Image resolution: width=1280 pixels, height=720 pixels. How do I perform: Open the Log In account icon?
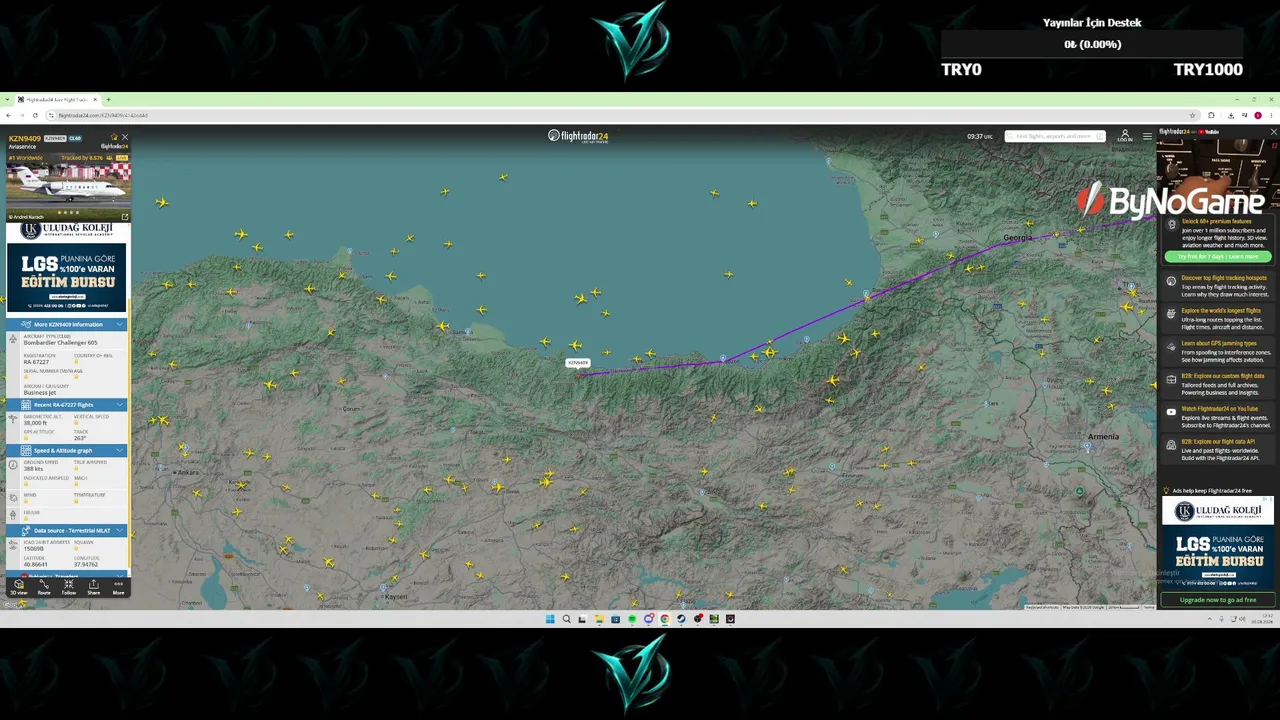[1125, 136]
